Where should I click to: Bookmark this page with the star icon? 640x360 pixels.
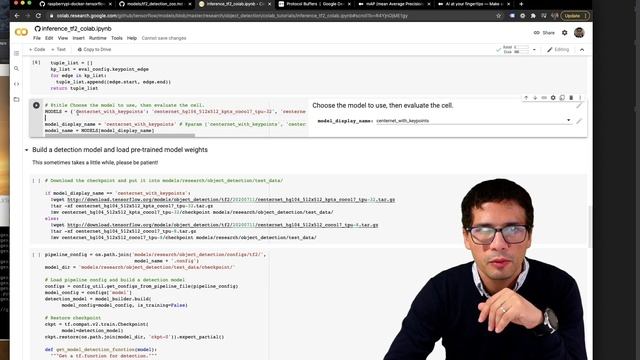[x=498, y=16]
